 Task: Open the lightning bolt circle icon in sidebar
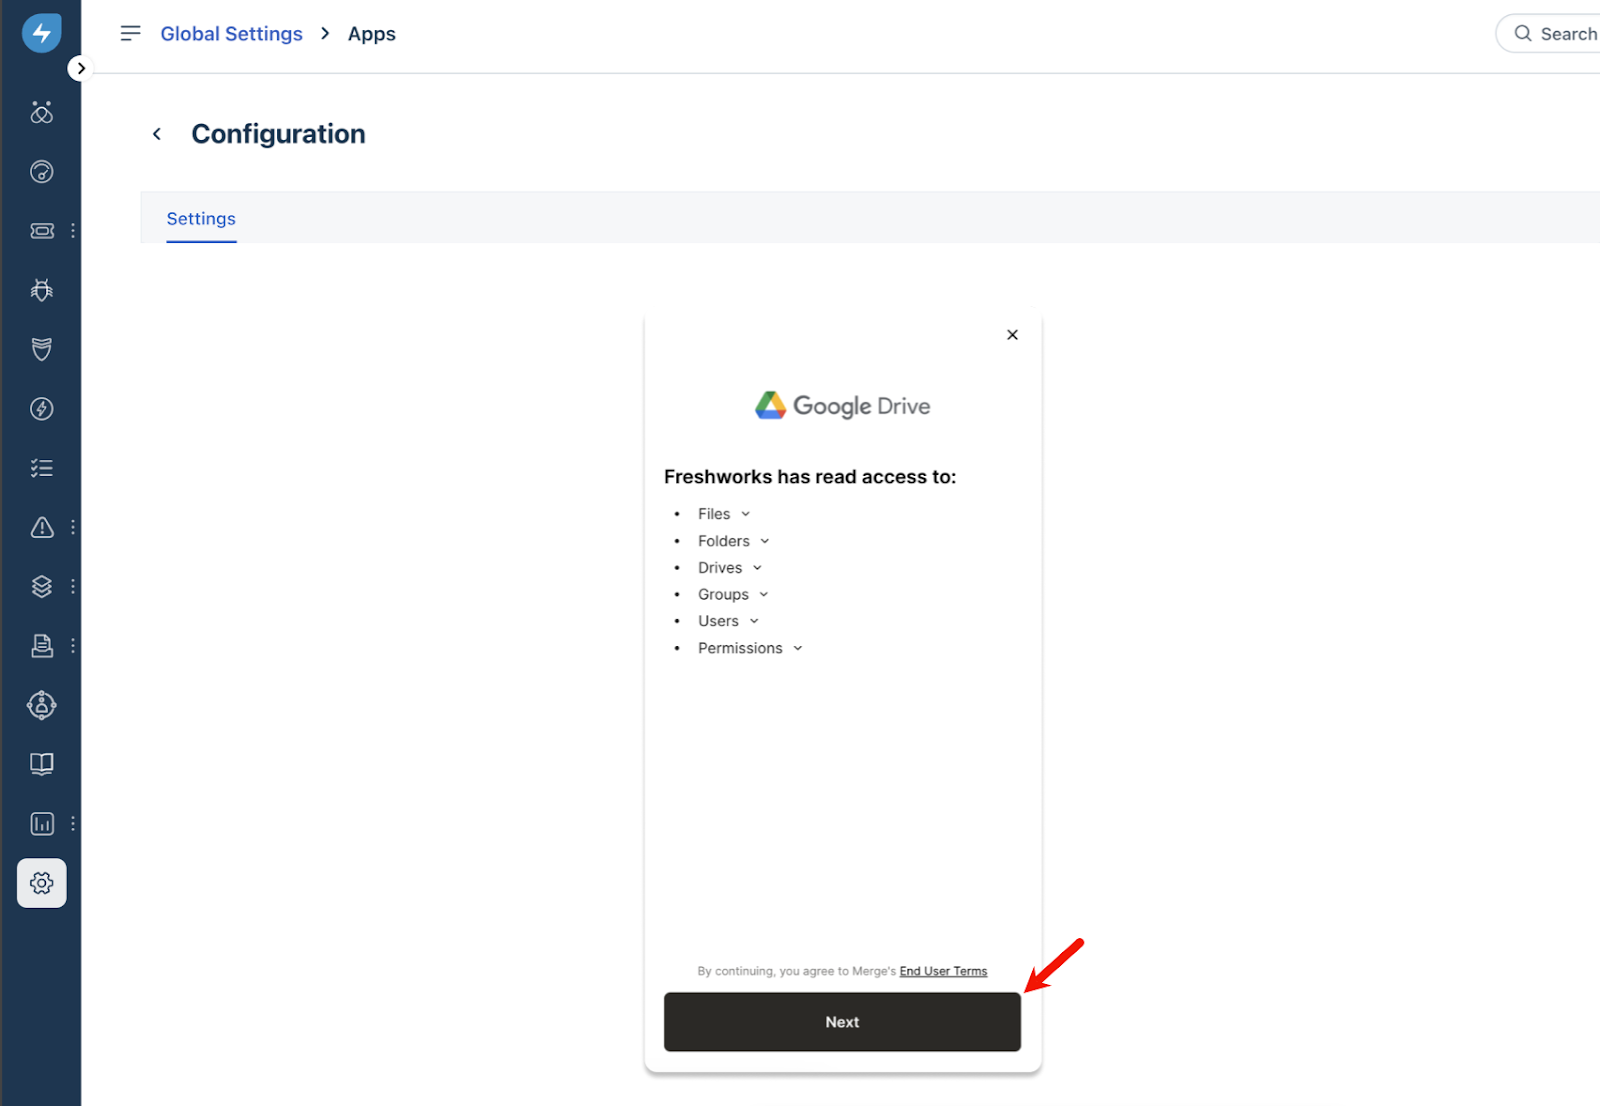point(42,408)
